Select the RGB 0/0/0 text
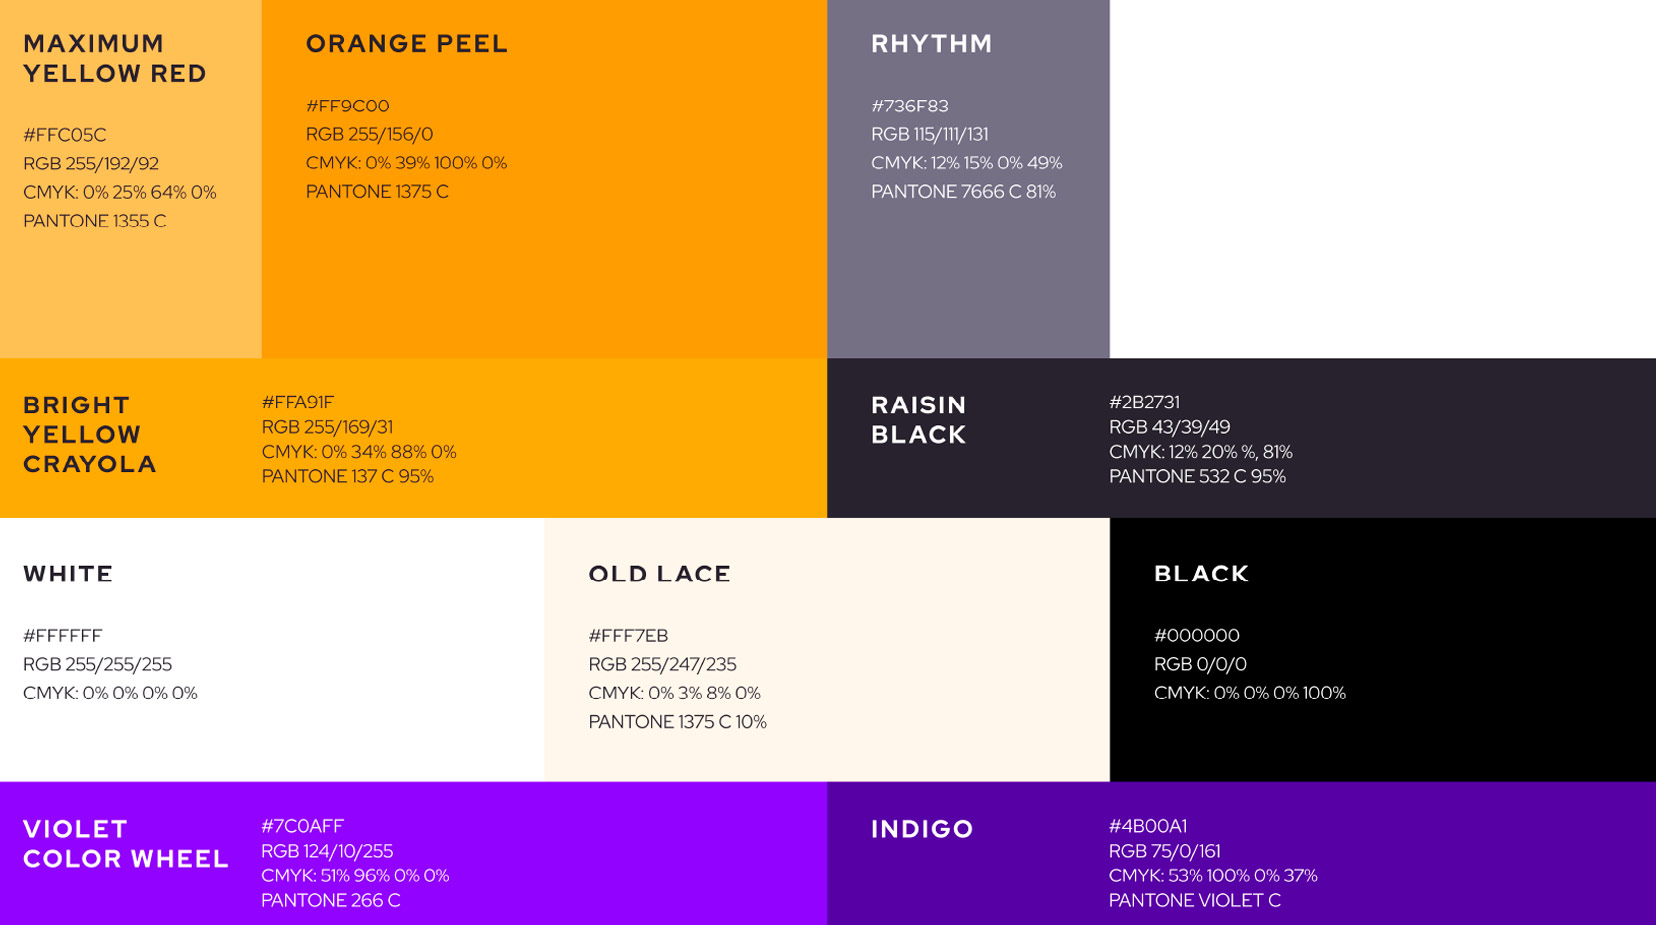The height and width of the screenshot is (925, 1656). coord(1200,664)
